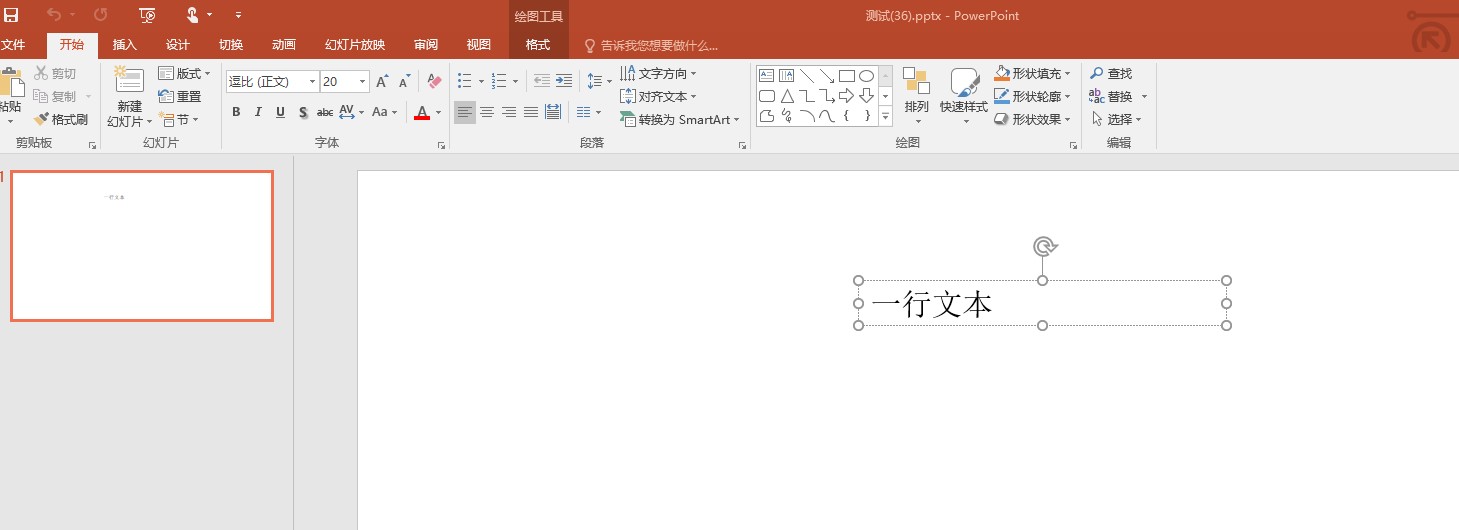
Task: Open the Format (格式) drawing tools tab
Action: click(538, 45)
